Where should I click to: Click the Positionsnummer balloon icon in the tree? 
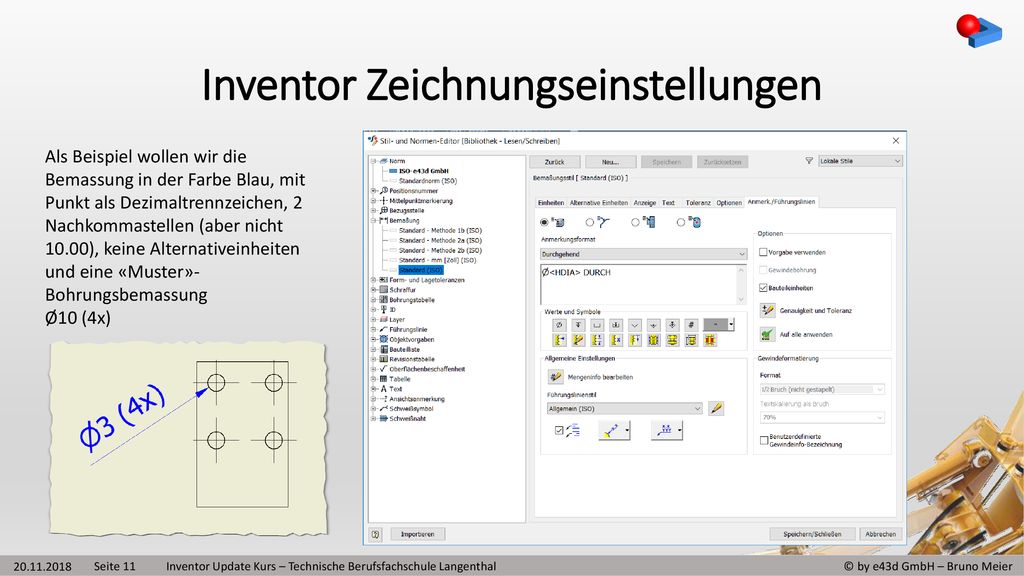pyautogui.click(x=384, y=191)
